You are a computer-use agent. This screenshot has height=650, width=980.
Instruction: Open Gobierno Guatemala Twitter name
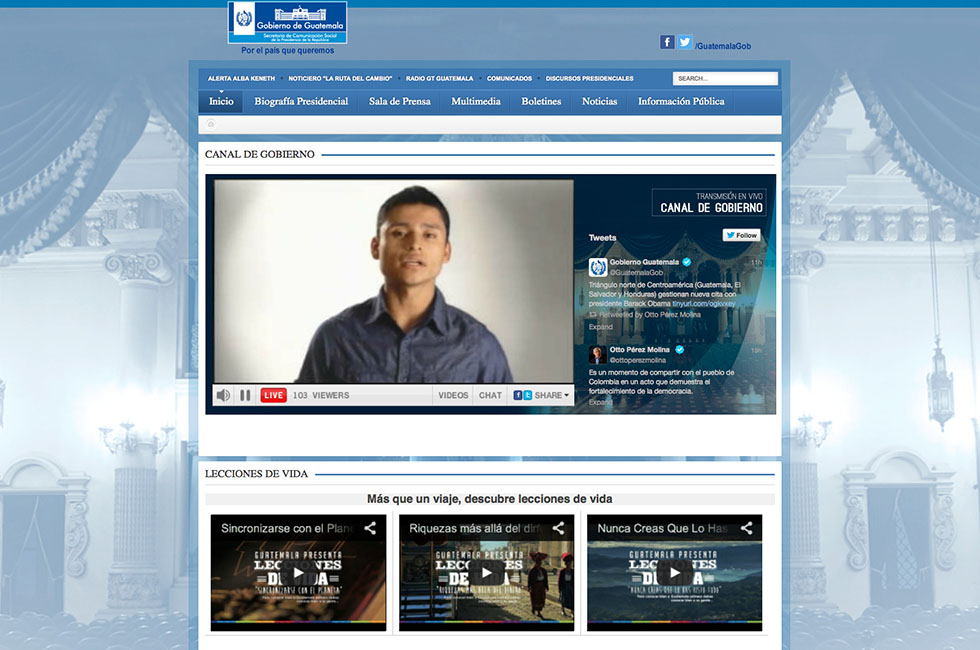pos(644,262)
